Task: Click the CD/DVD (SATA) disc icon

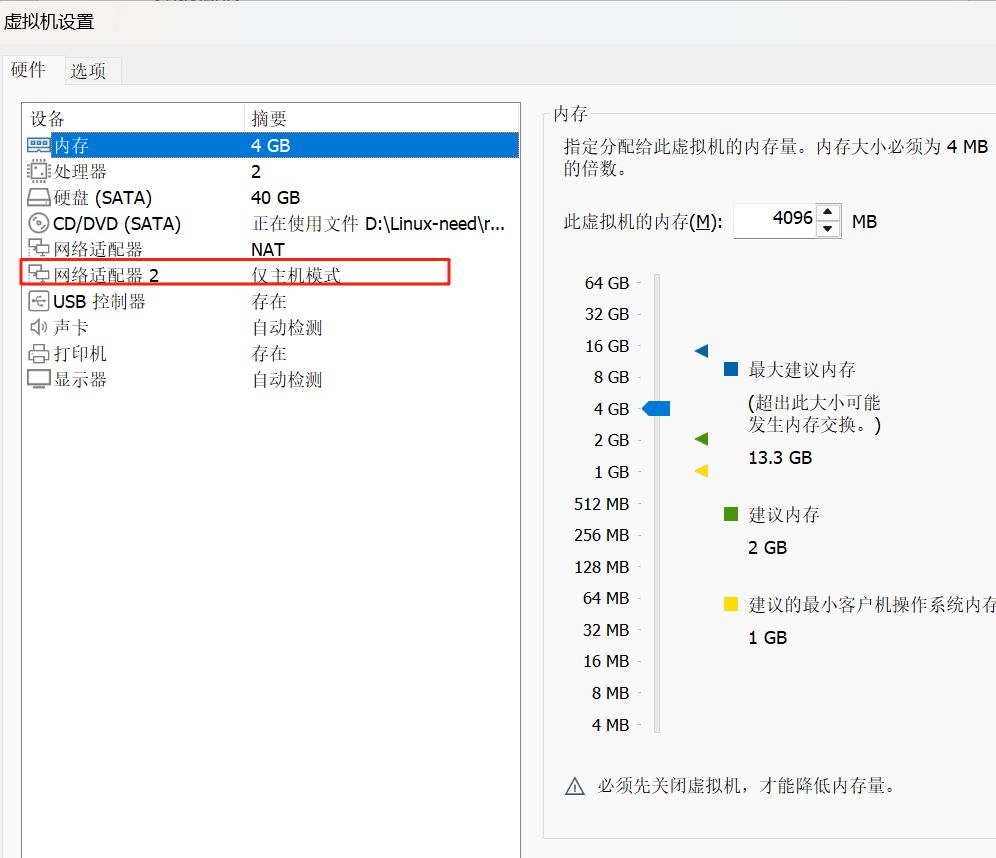Action: click(x=38, y=224)
